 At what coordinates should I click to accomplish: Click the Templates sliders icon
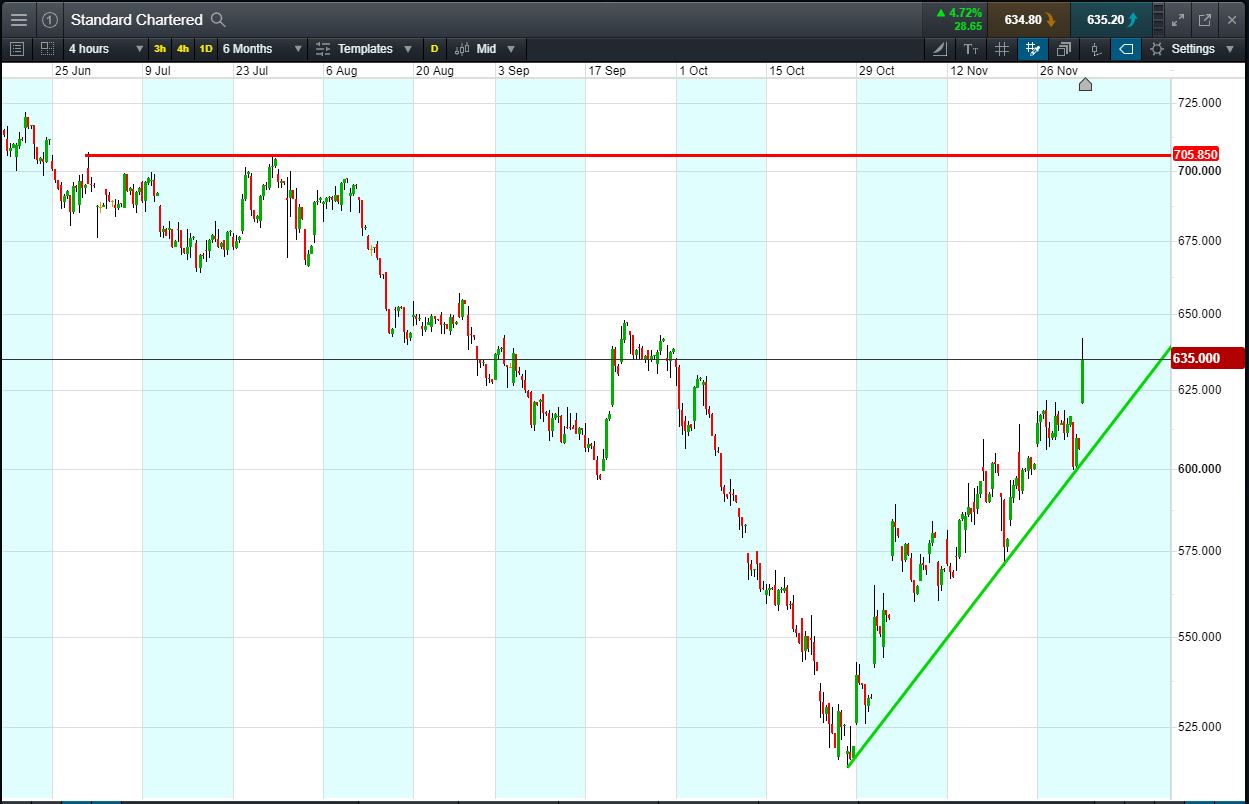pyautogui.click(x=322, y=48)
